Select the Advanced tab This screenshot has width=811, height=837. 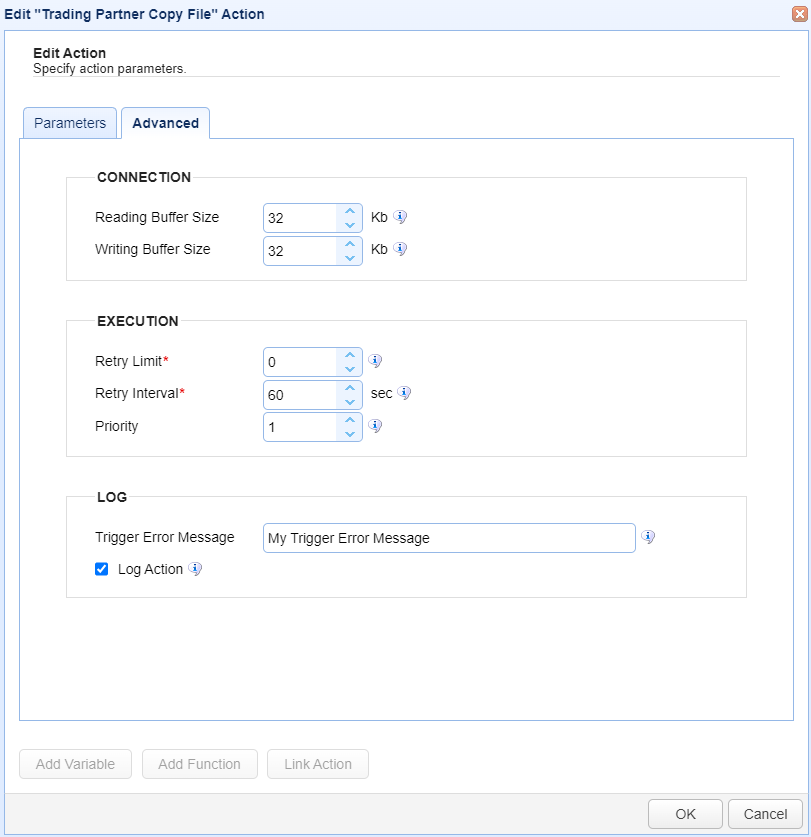166,123
